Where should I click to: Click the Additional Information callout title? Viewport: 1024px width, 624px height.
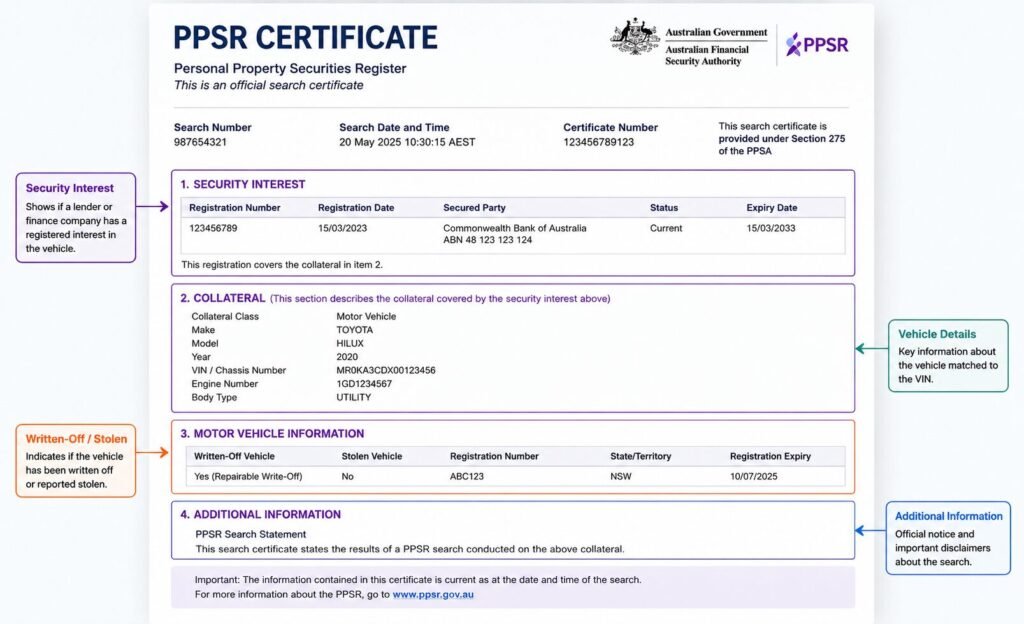click(948, 516)
